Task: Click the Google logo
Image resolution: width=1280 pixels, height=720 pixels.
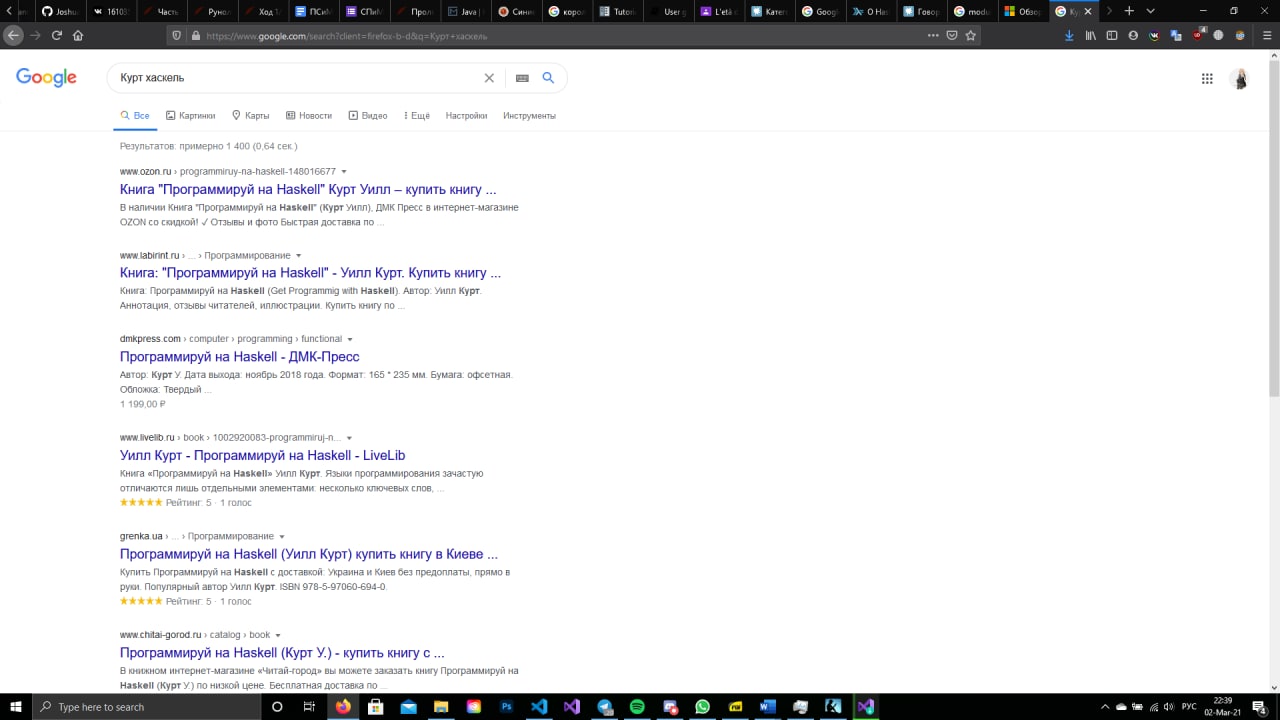Action: tap(46, 78)
